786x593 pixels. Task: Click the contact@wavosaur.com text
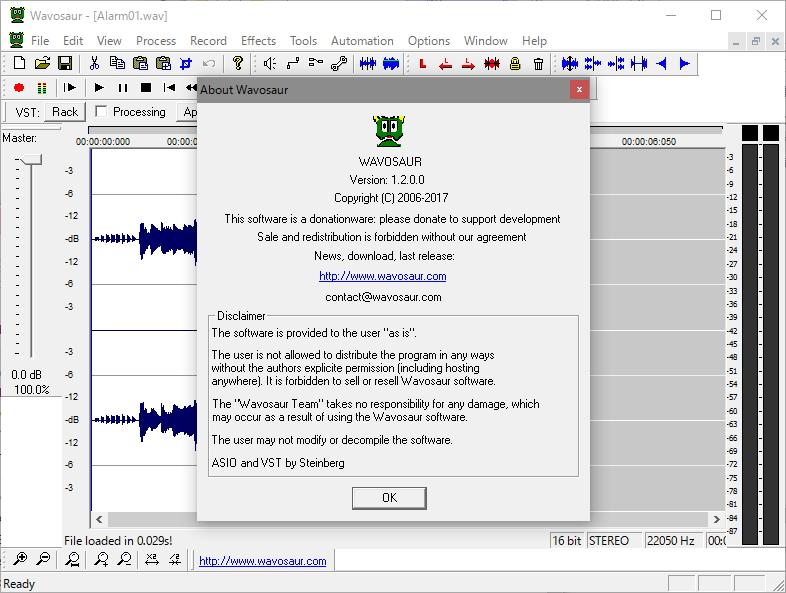click(383, 297)
